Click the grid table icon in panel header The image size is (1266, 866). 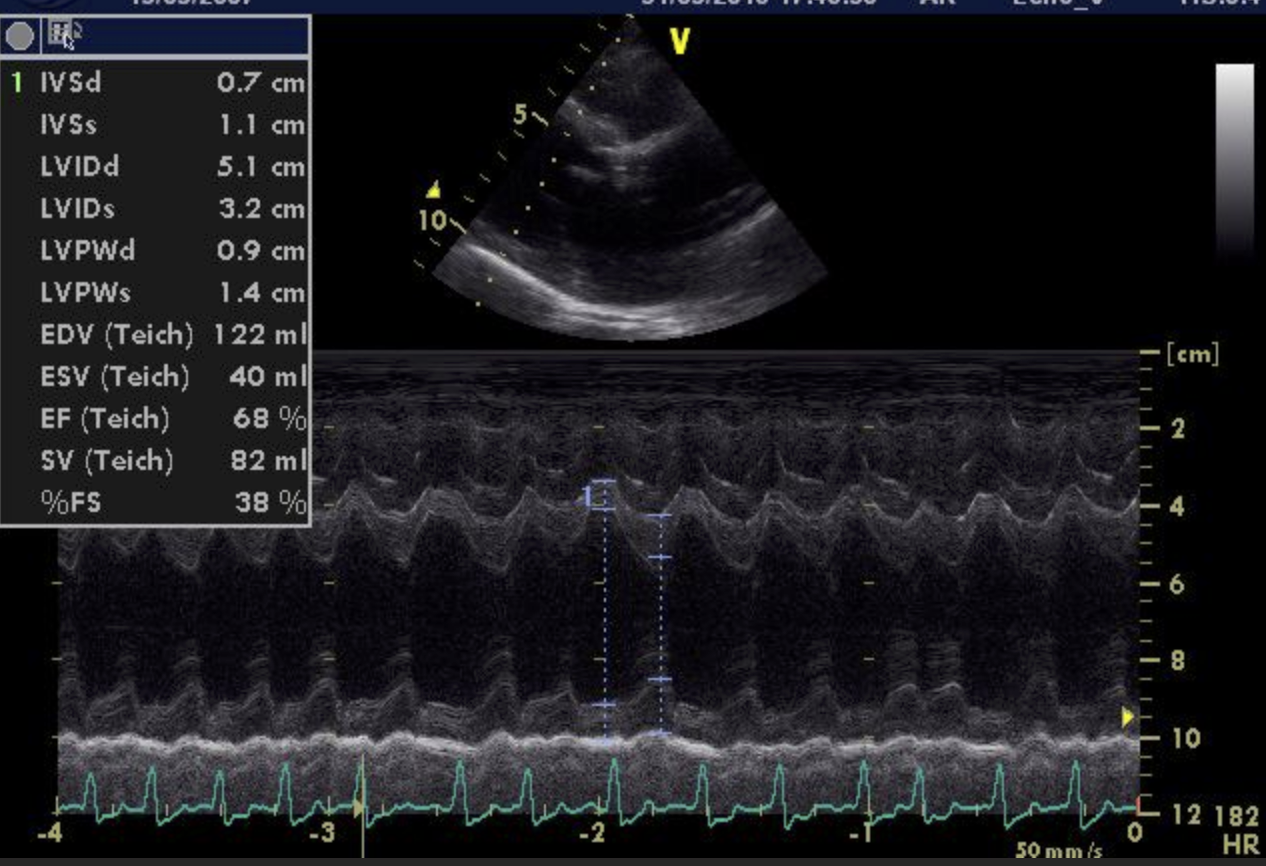[x=61, y=36]
